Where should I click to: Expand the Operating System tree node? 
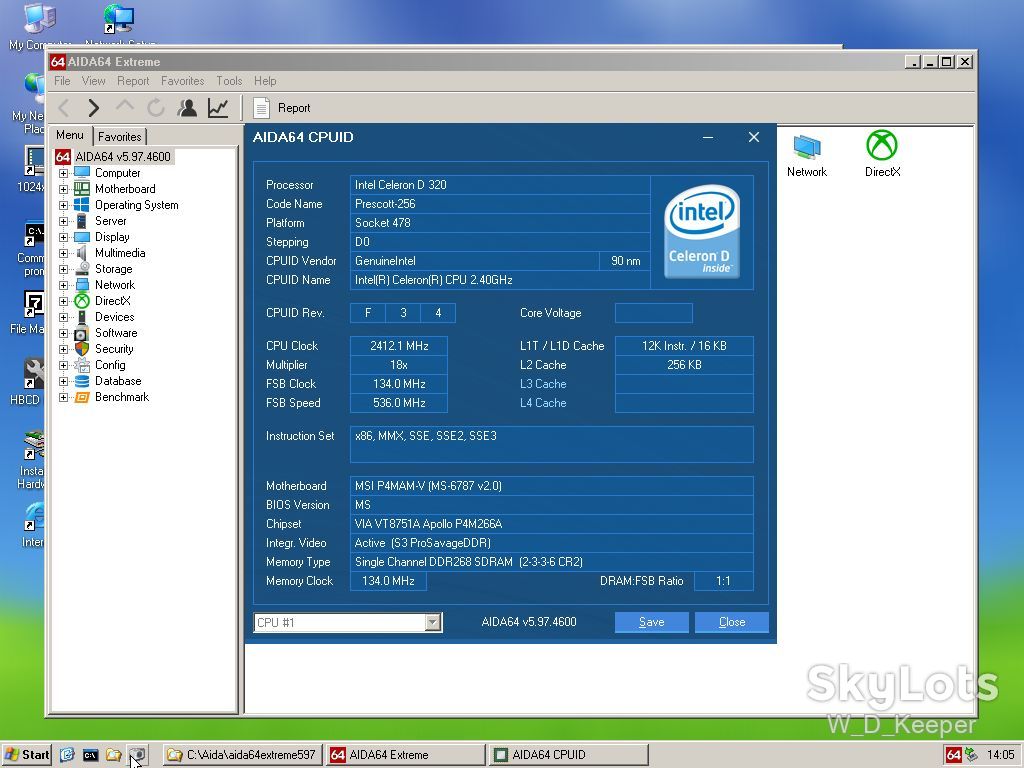(x=63, y=205)
